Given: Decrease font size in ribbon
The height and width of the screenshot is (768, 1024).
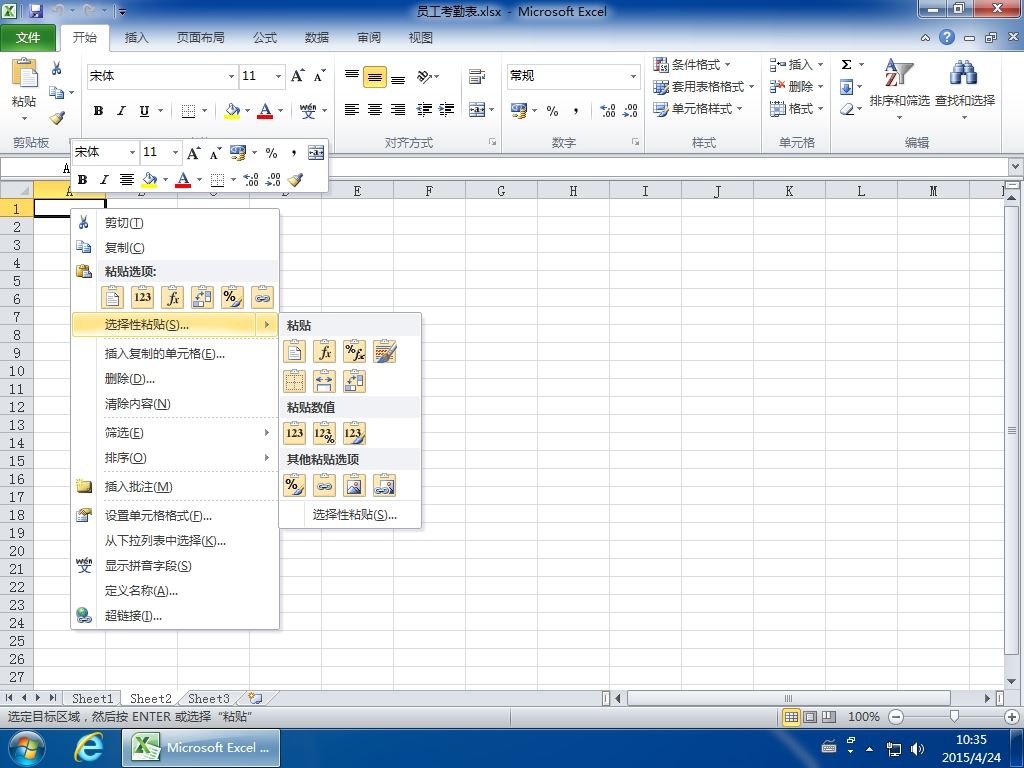Looking at the screenshot, I should pos(319,76).
